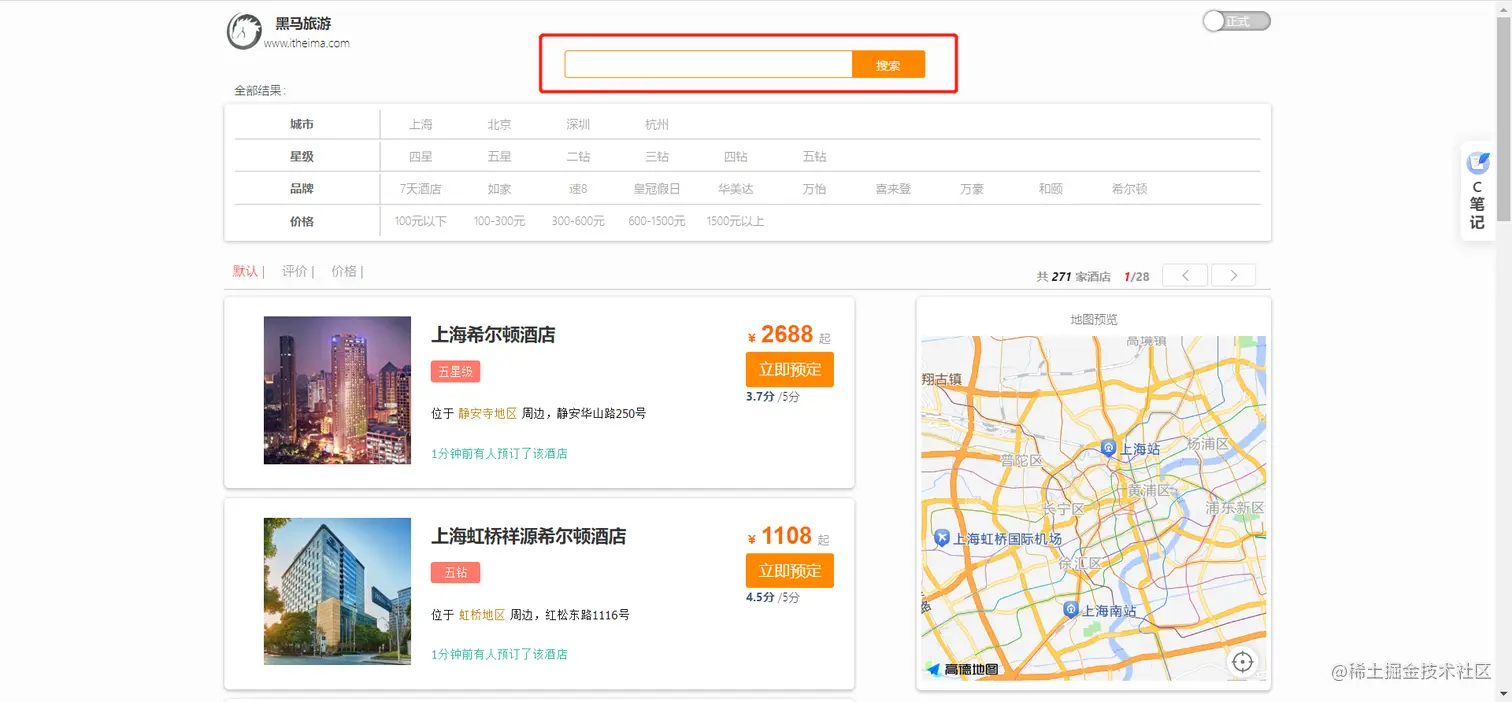Filter brand 万豪
Viewport: 1512px width, 702px height.
pos(972,189)
